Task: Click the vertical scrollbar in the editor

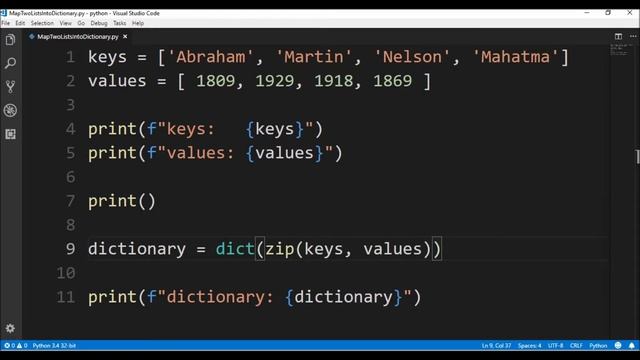Action: pyautogui.click(x=637, y=156)
